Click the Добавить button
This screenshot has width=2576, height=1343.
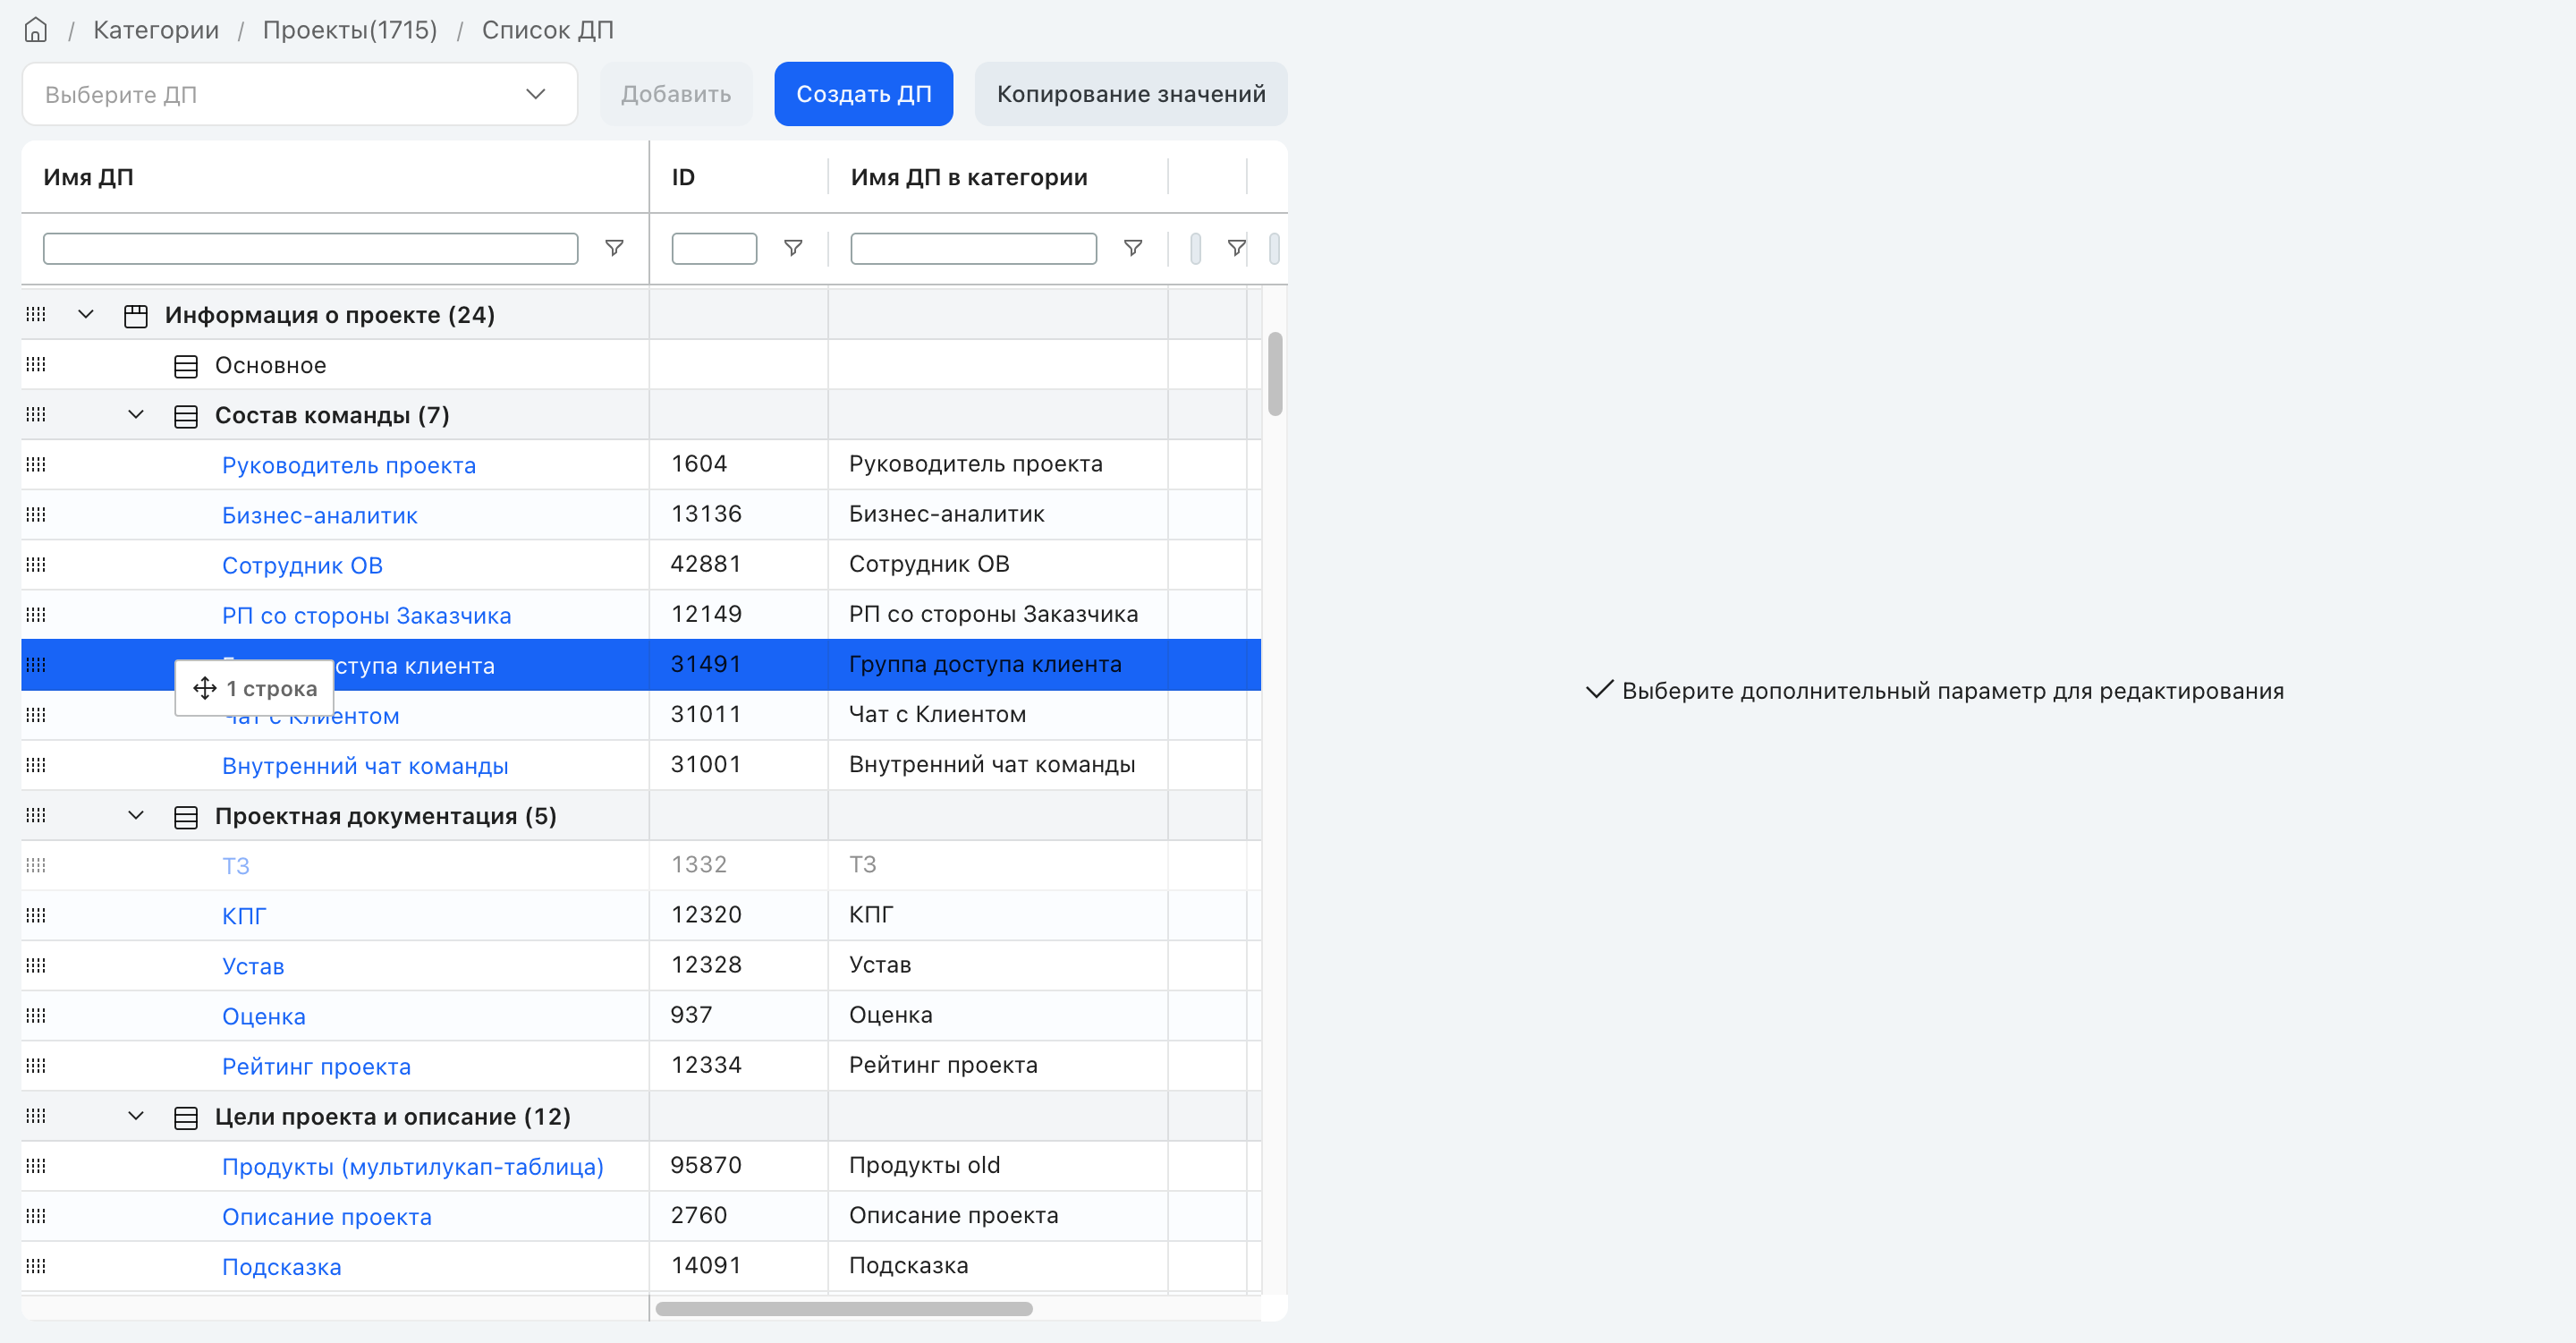coord(676,94)
